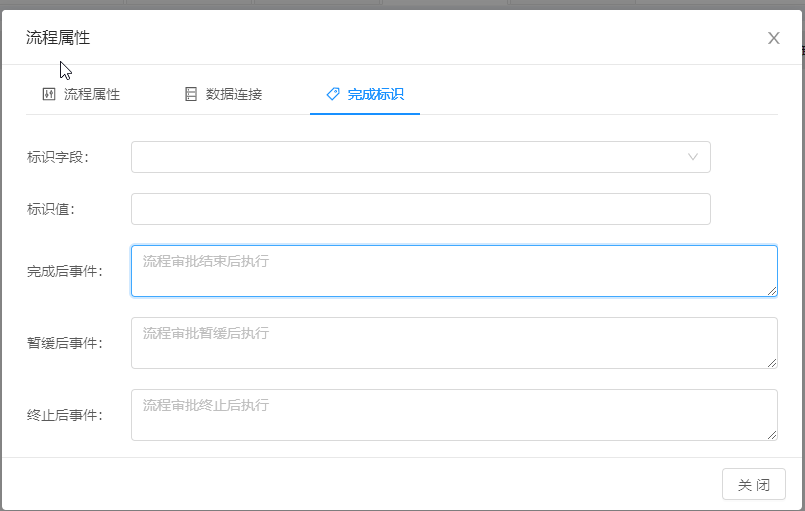Click the 暂缓后事件 text area
The height and width of the screenshot is (511, 805).
coord(454,343)
